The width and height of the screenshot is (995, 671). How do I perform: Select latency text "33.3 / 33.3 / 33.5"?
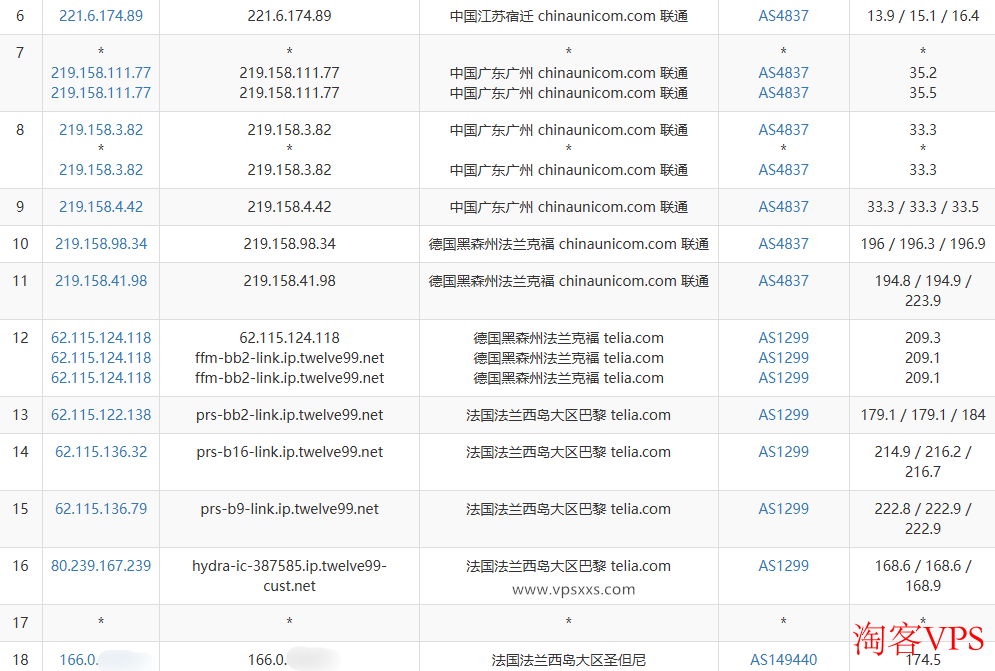(923, 207)
